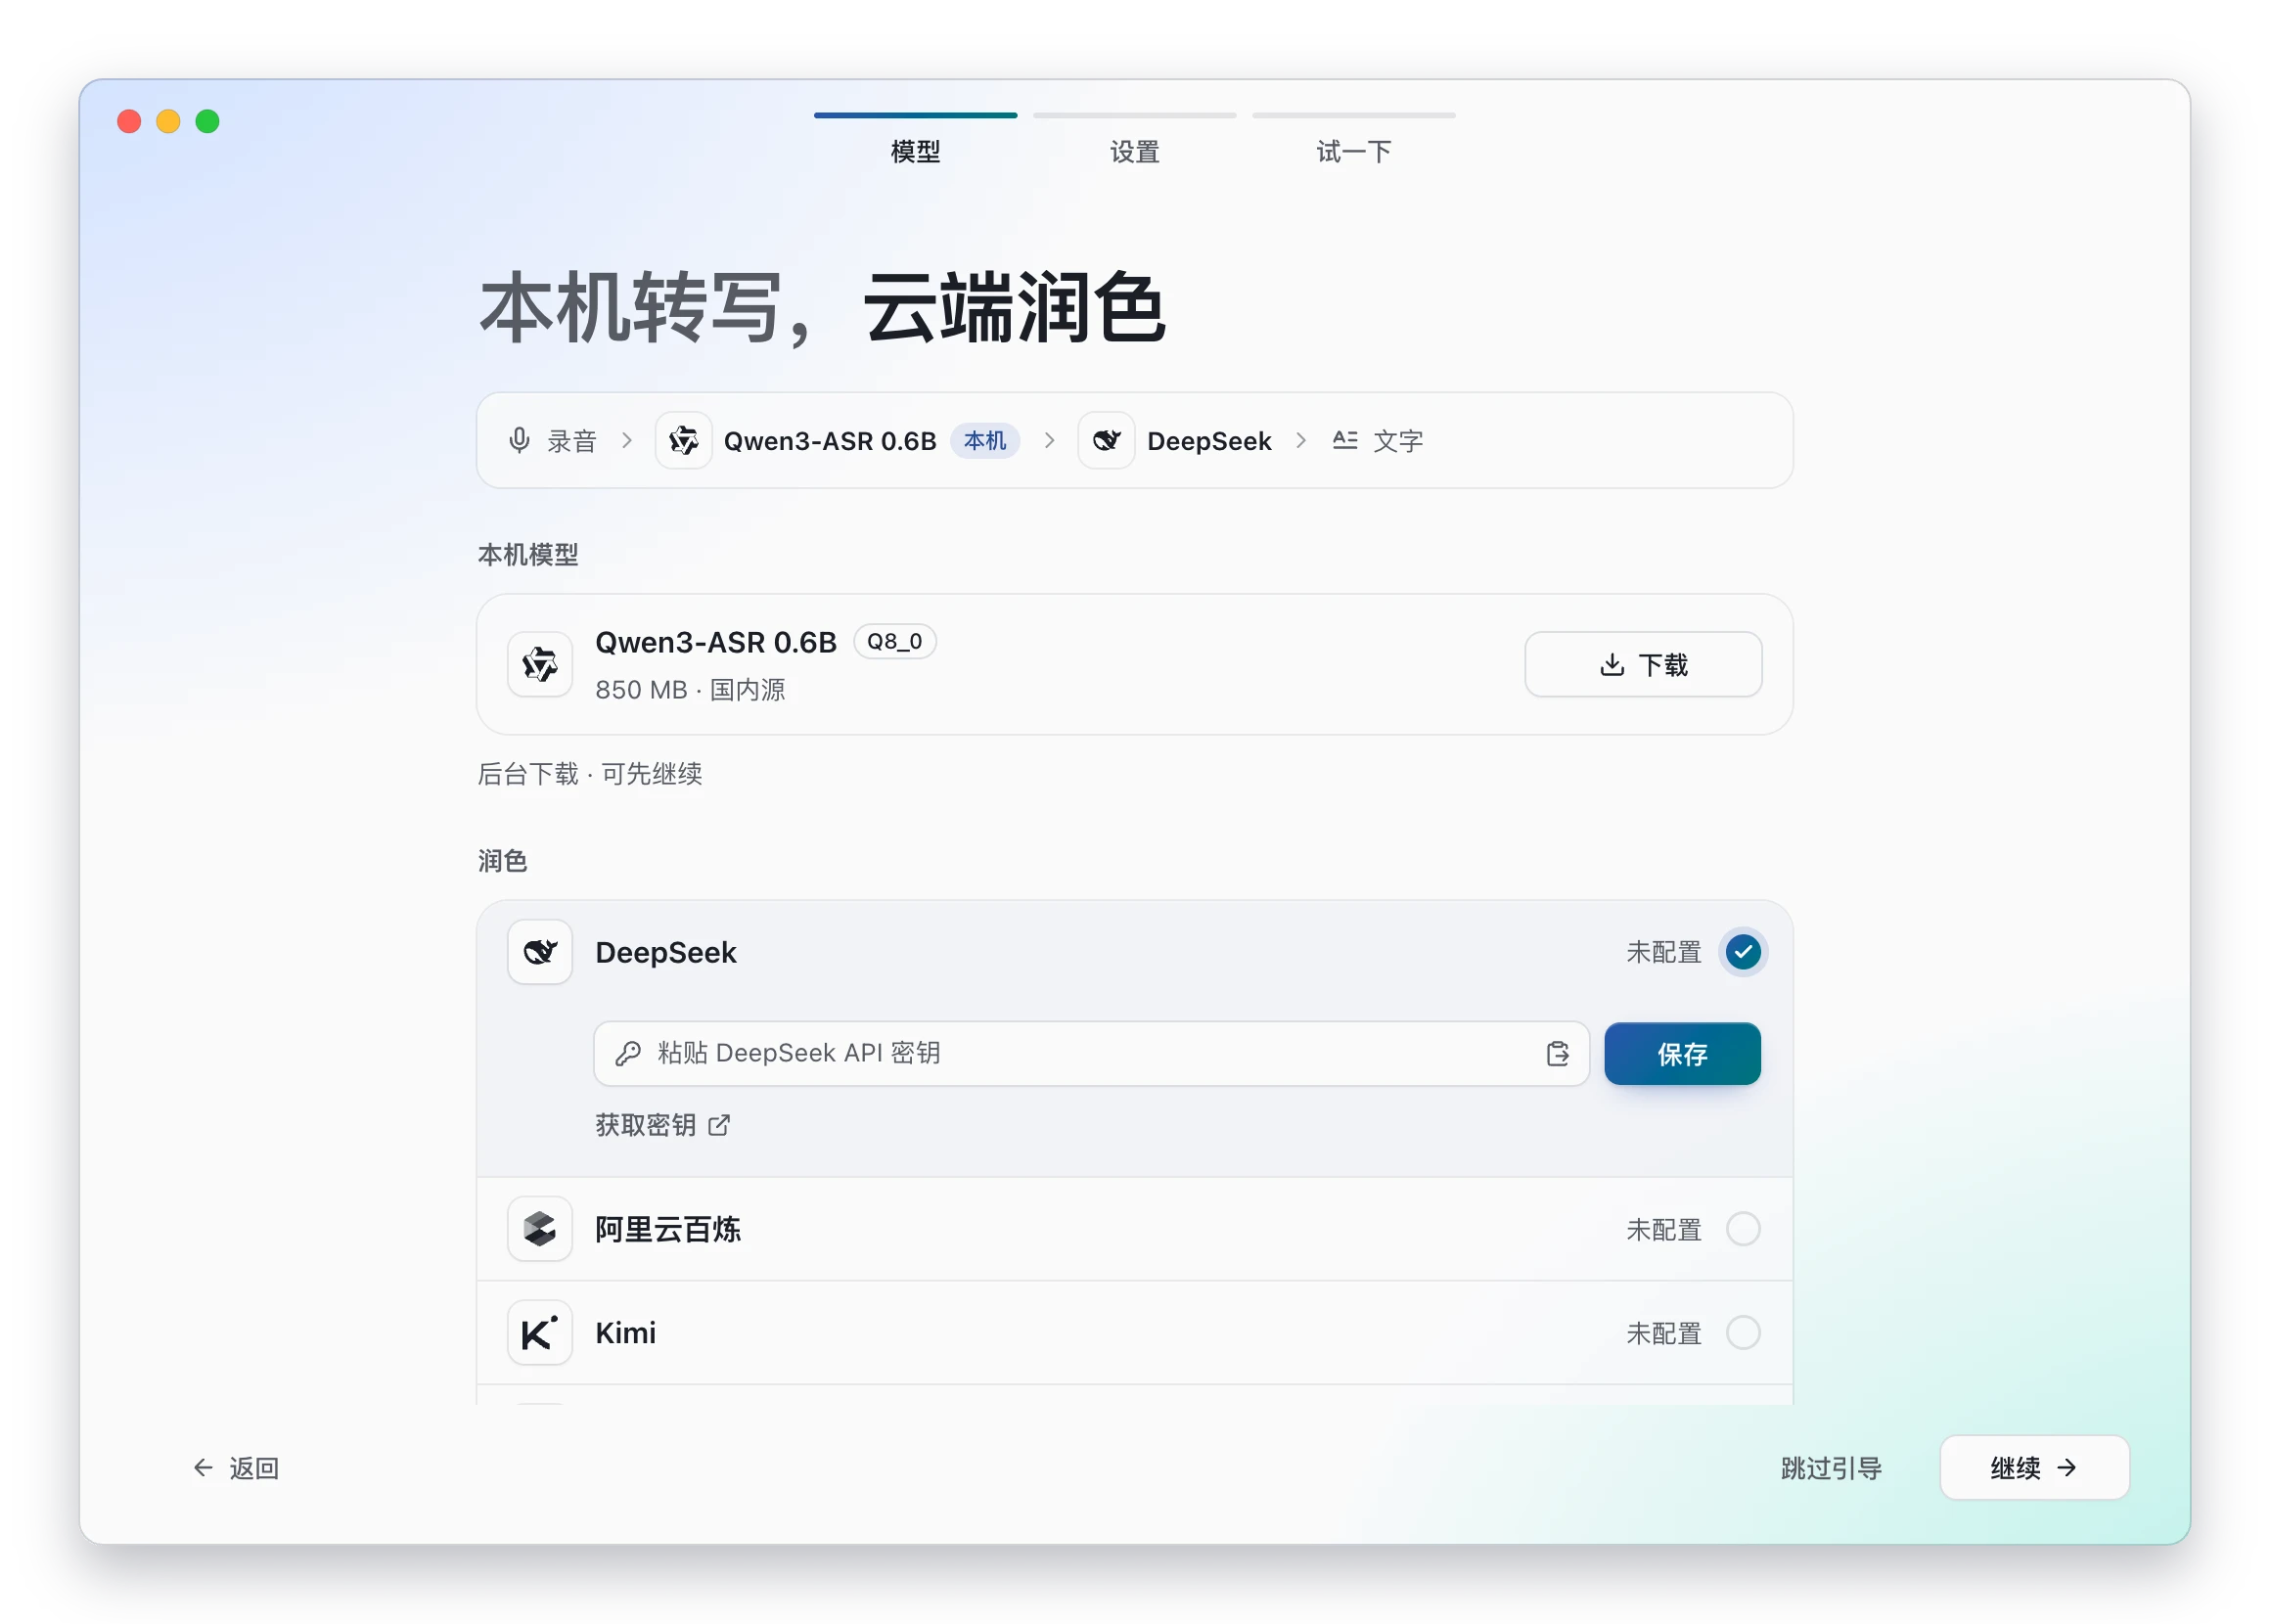
Task: Click 返回 to go back
Action: pyautogui.click(x=236, y=1468)
